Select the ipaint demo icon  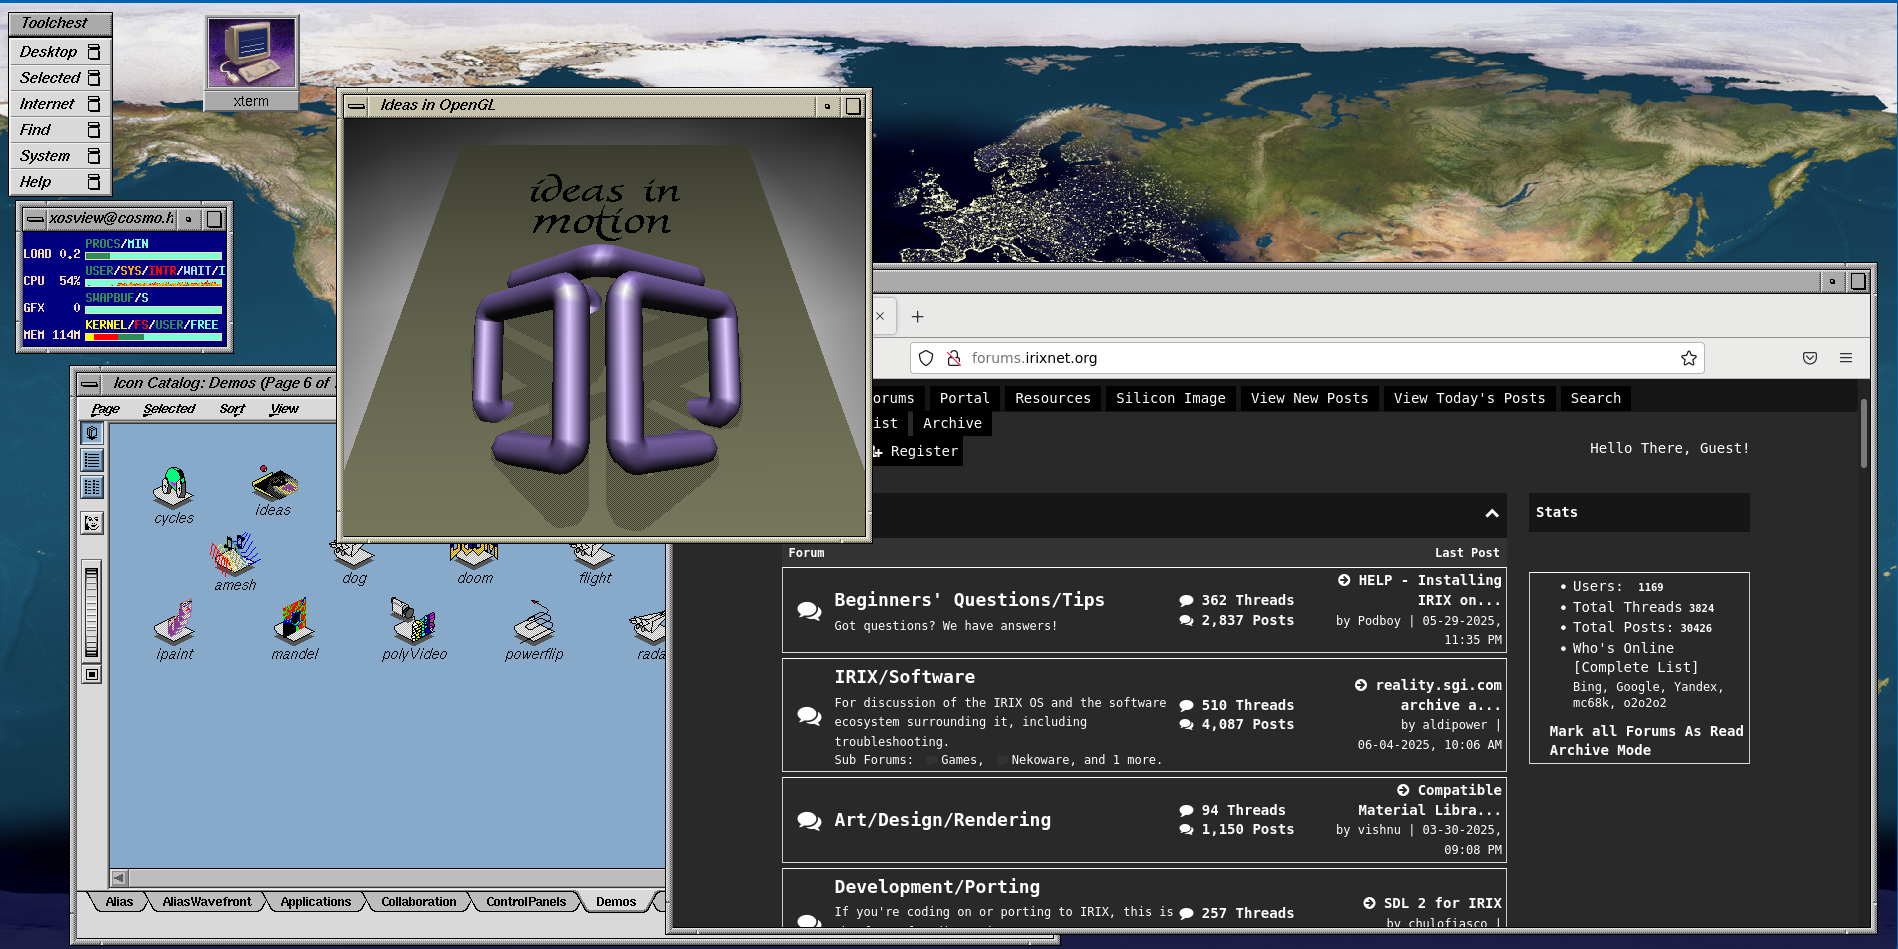click(x=174, y=624)
